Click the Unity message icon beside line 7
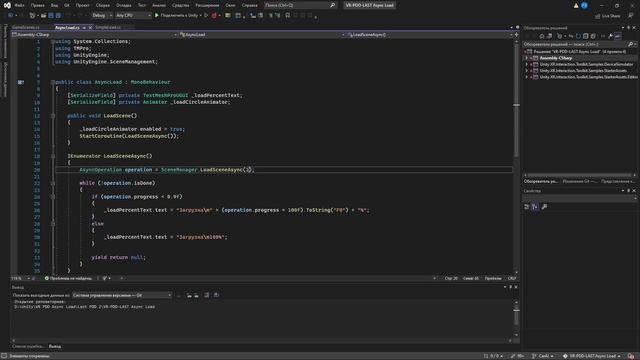This screenshot has width=640, height=360. (20, 82)
